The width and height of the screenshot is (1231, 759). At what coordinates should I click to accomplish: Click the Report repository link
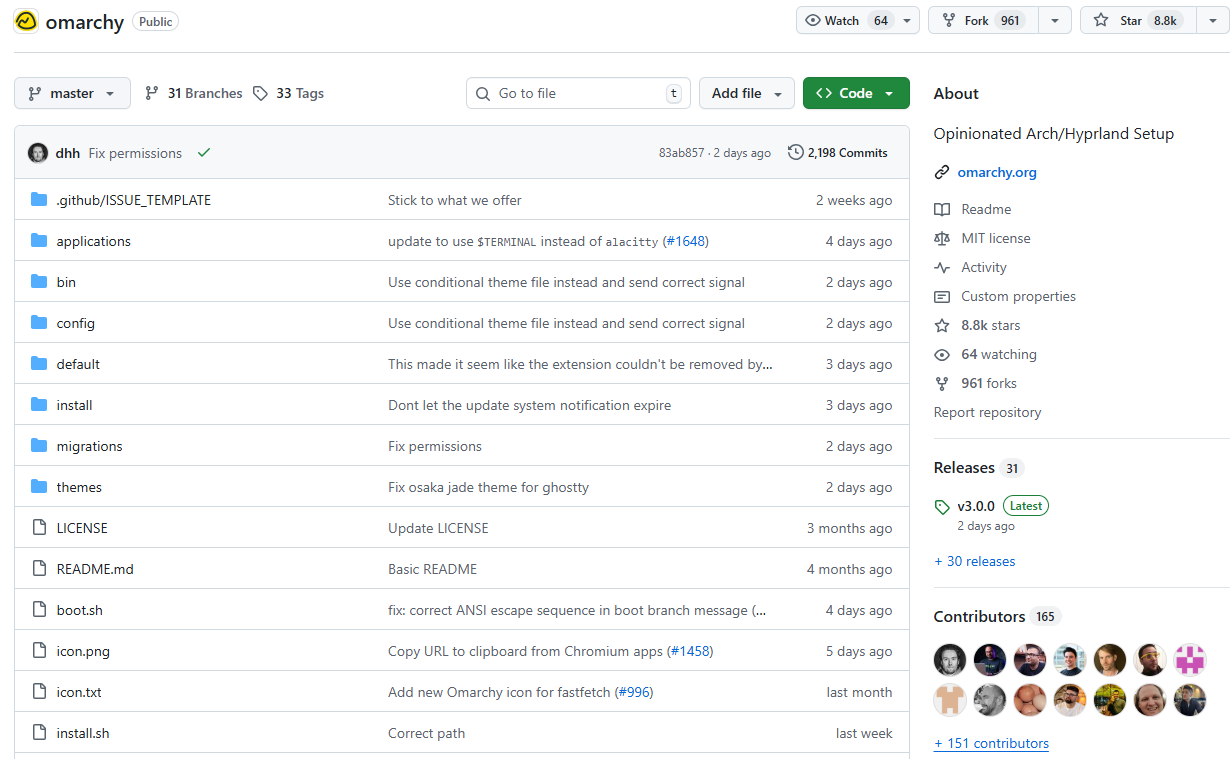coord(987,412)
